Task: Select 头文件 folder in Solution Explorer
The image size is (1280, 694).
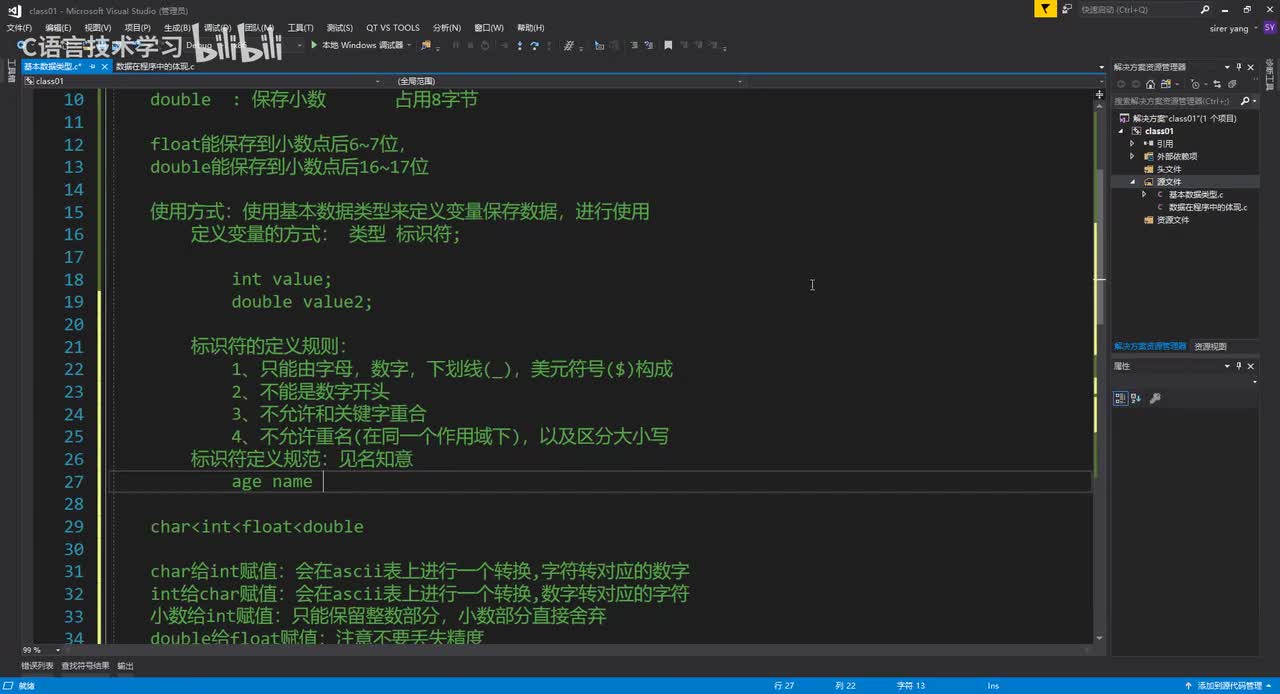Action: point(1169,169)
